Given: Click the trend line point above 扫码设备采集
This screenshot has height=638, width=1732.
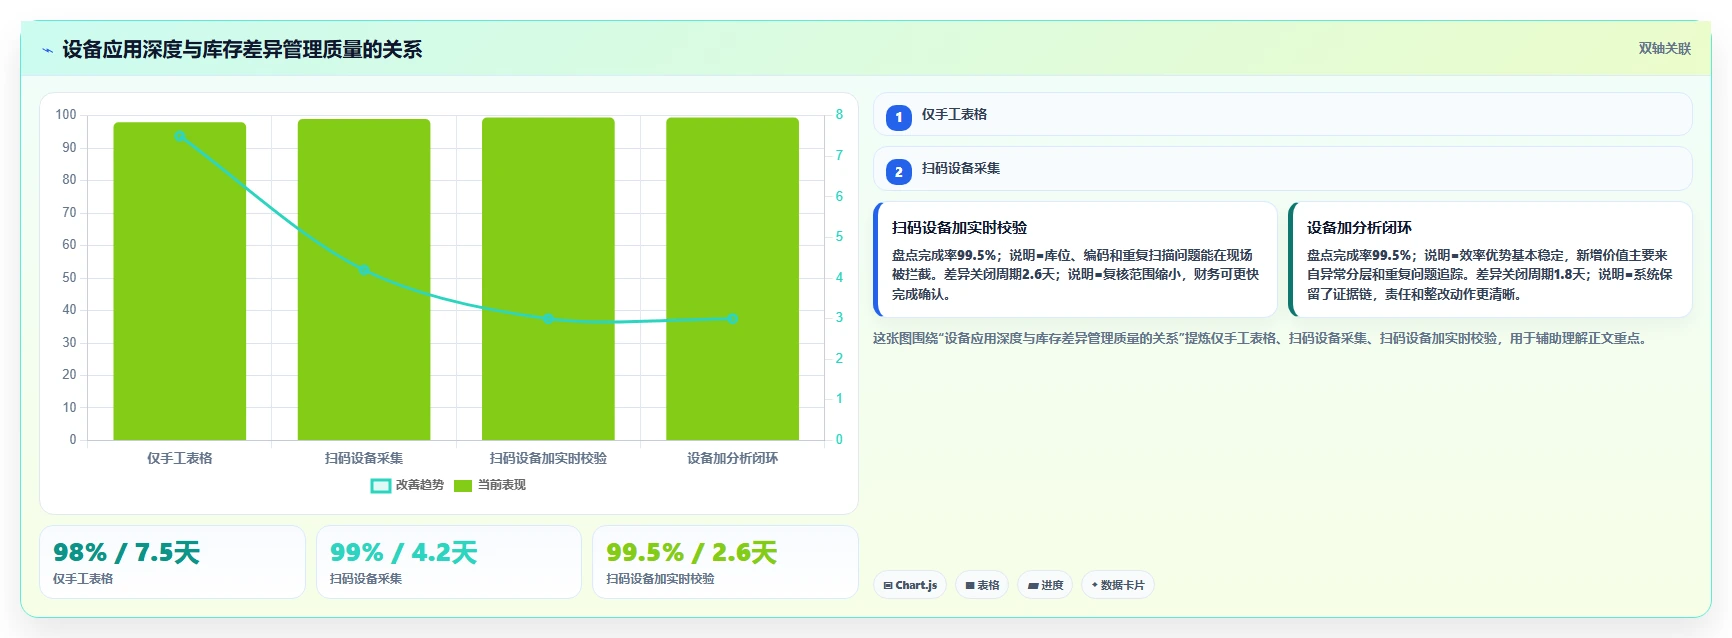Looking at the screenshot, I should (364, 270).
